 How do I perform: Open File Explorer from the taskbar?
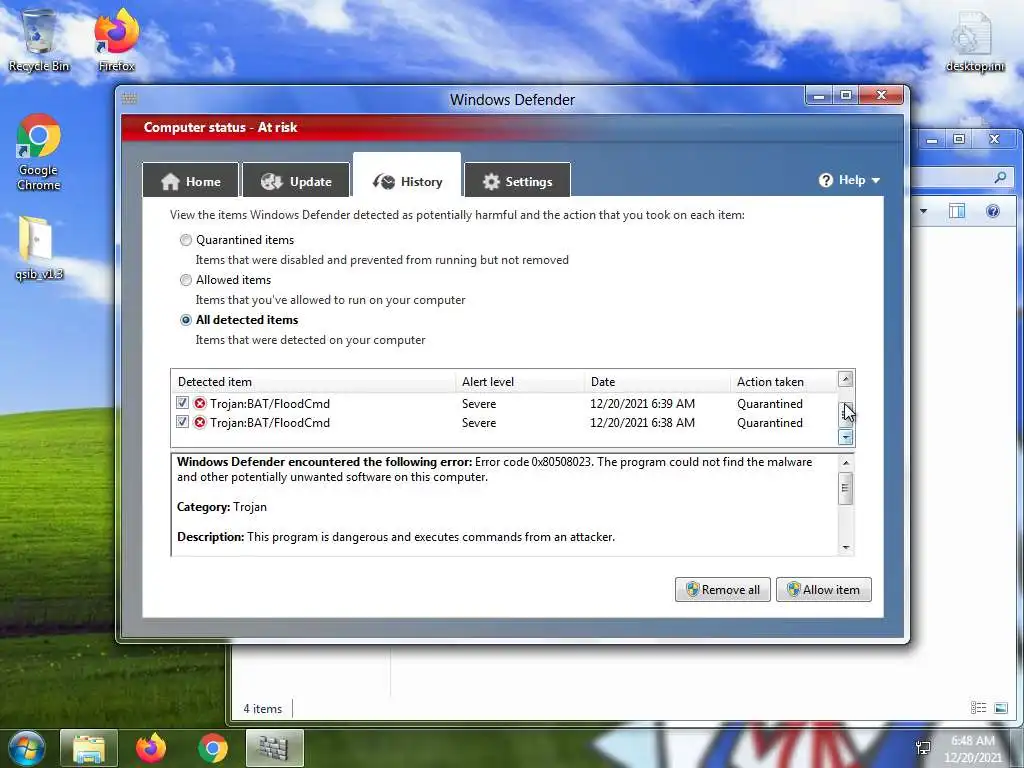pos(89,748)
